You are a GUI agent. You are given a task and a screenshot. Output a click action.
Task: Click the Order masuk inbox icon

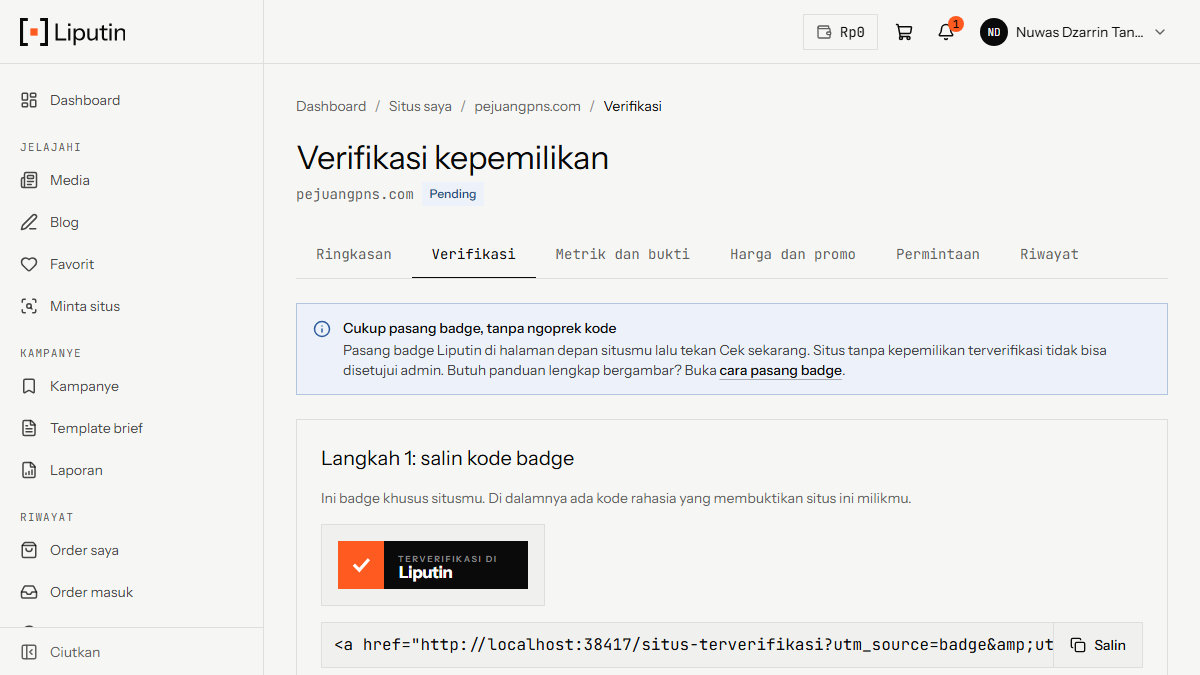(x=29, y=592)
